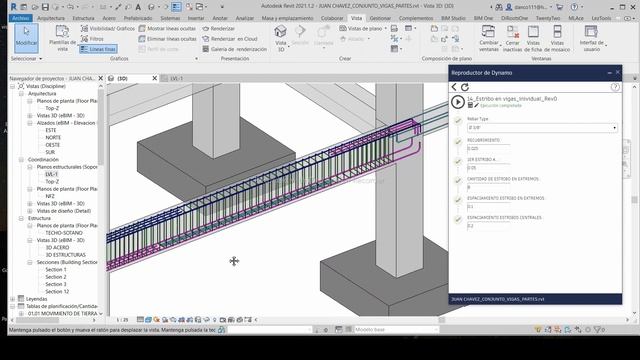Expand the Seleccionar panel dropdown
Image resolution: width=640 pixels, height=360 pixels.
[27, 59]
